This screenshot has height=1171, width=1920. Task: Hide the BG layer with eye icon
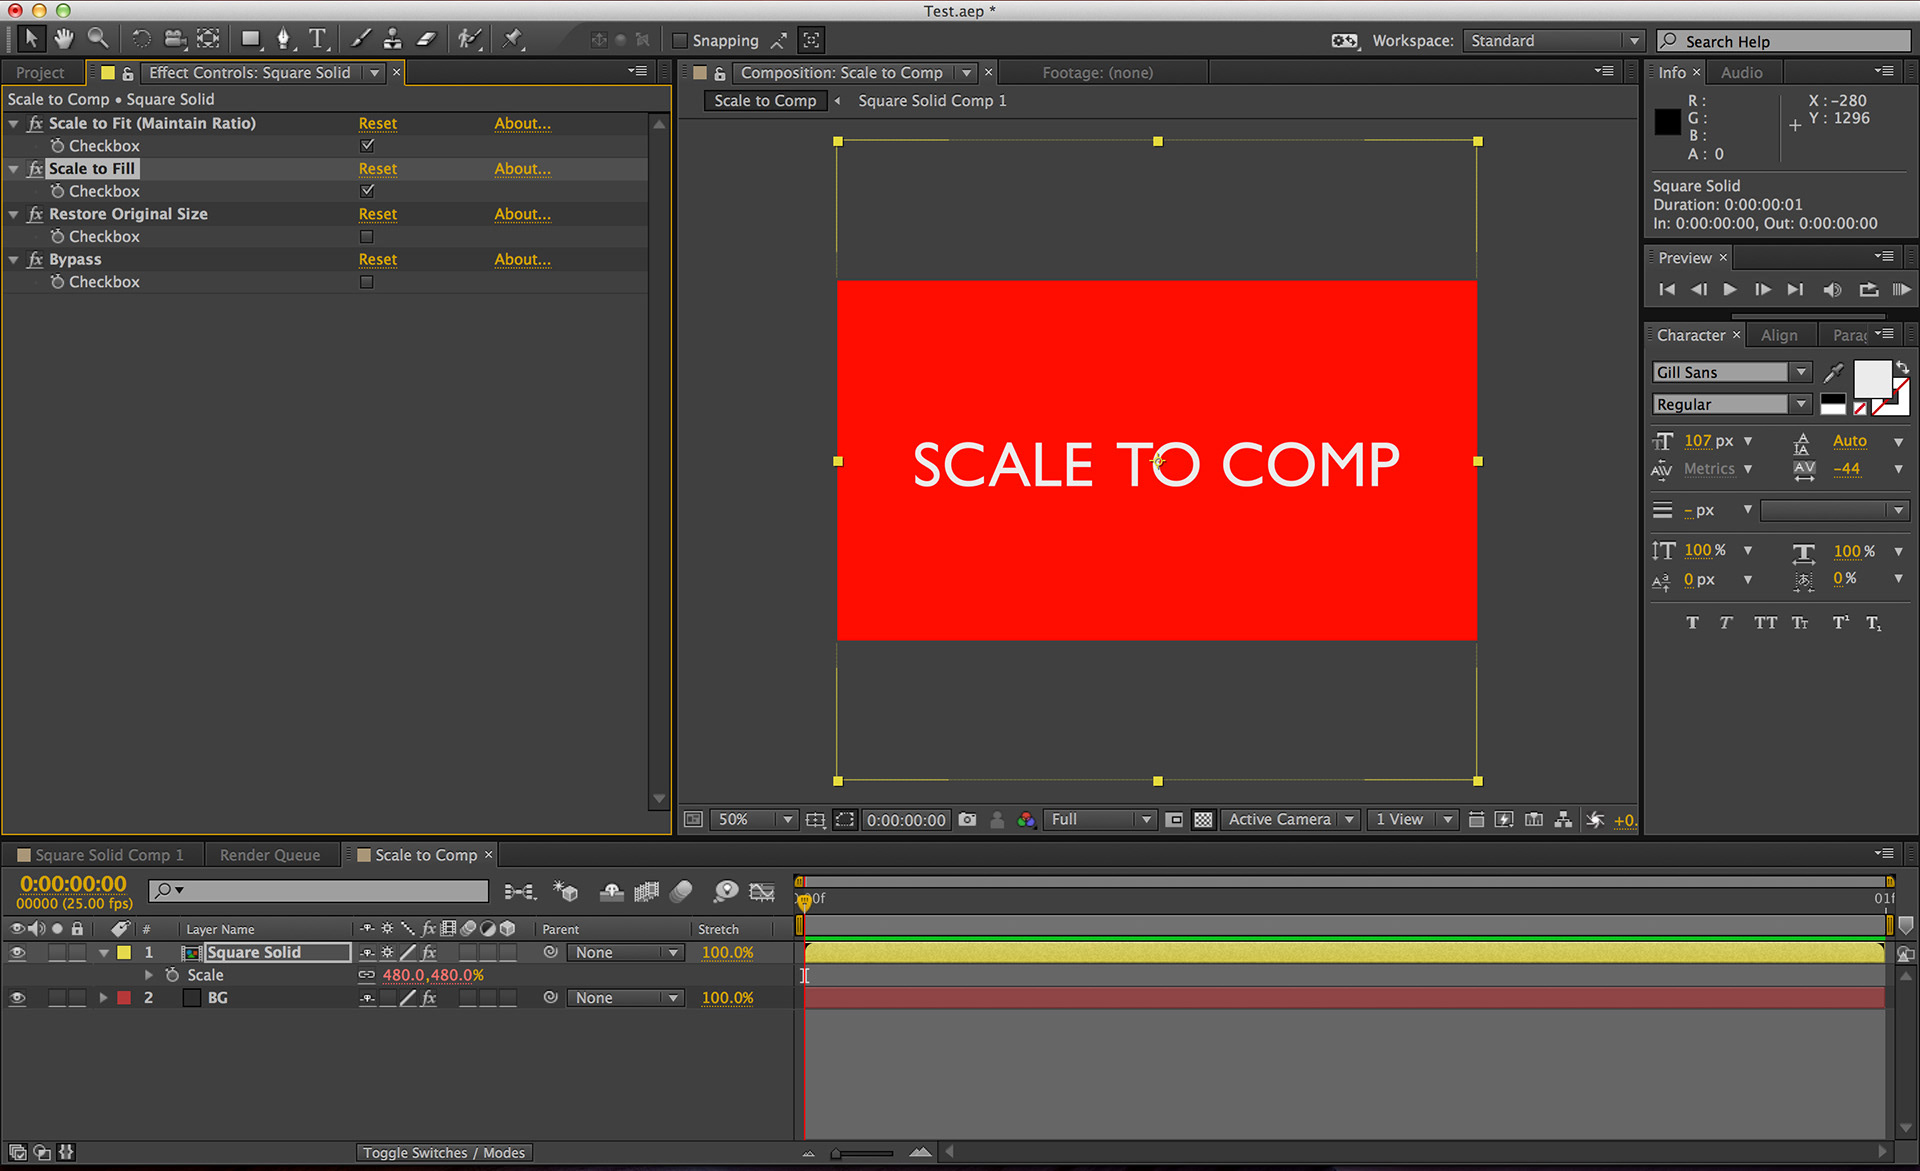17,998
